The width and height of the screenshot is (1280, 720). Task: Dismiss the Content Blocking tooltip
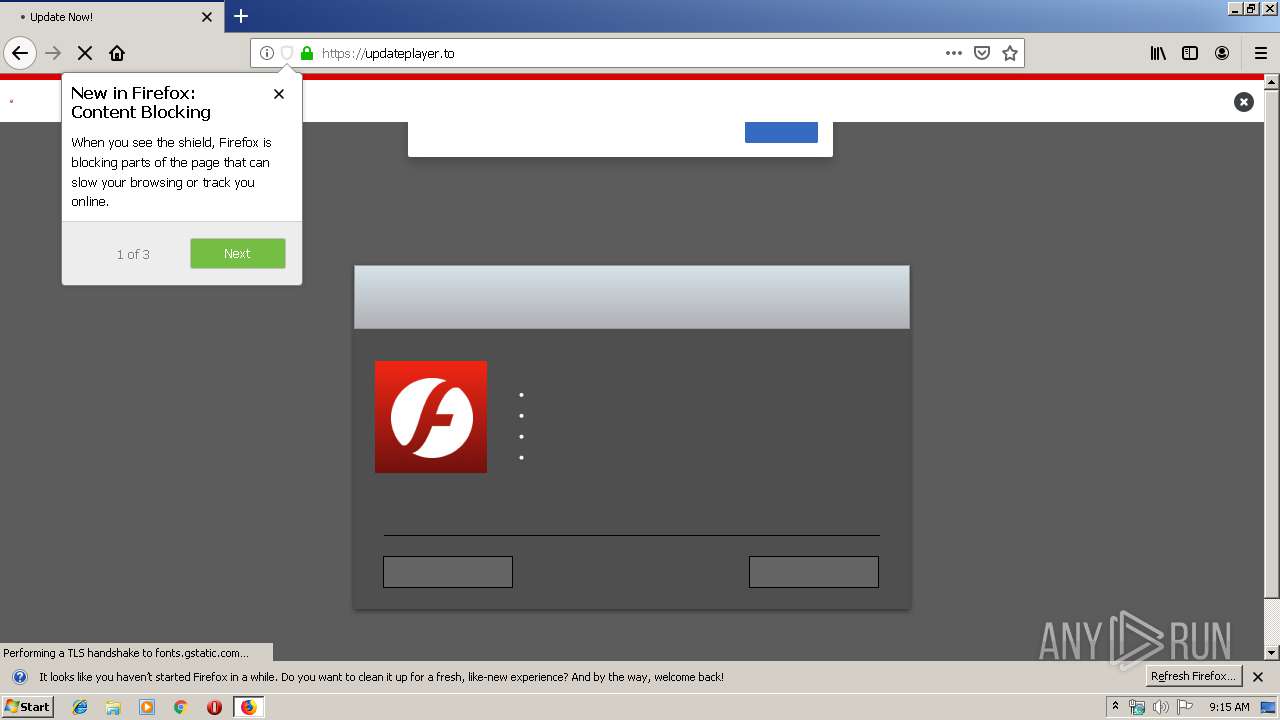(279, 94)
